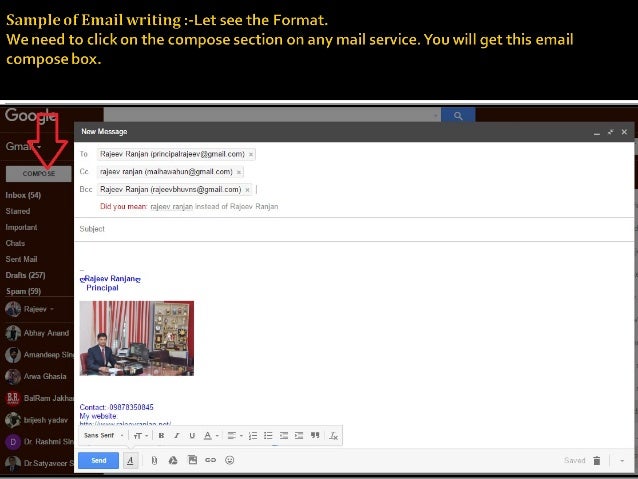Open the Sans Serif font dropdown
638x479 pixels.
(103, 435)
